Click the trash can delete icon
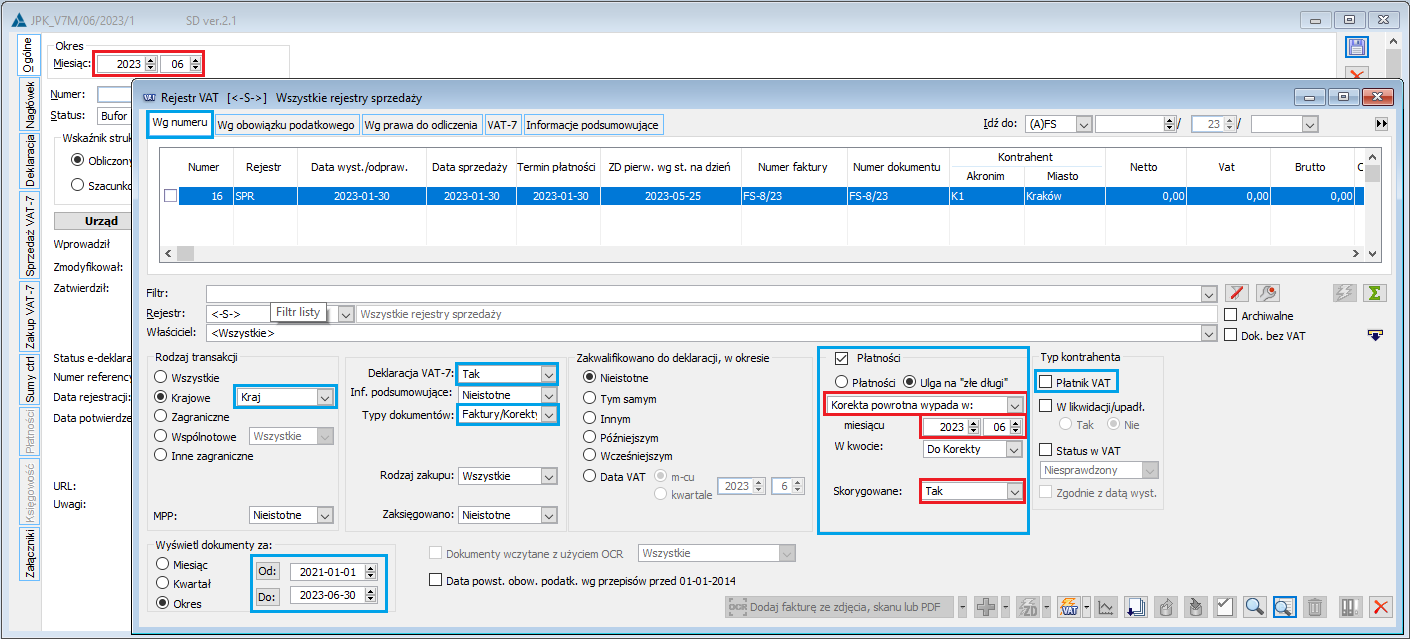The image size is (1410, 640). pyautogui.click(x=1316, y=606)
